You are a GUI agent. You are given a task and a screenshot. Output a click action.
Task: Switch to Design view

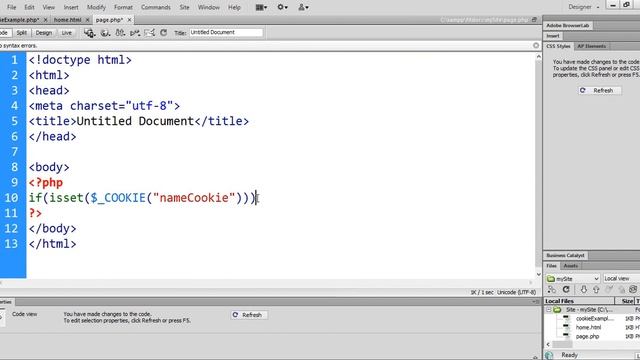point(44,33)
